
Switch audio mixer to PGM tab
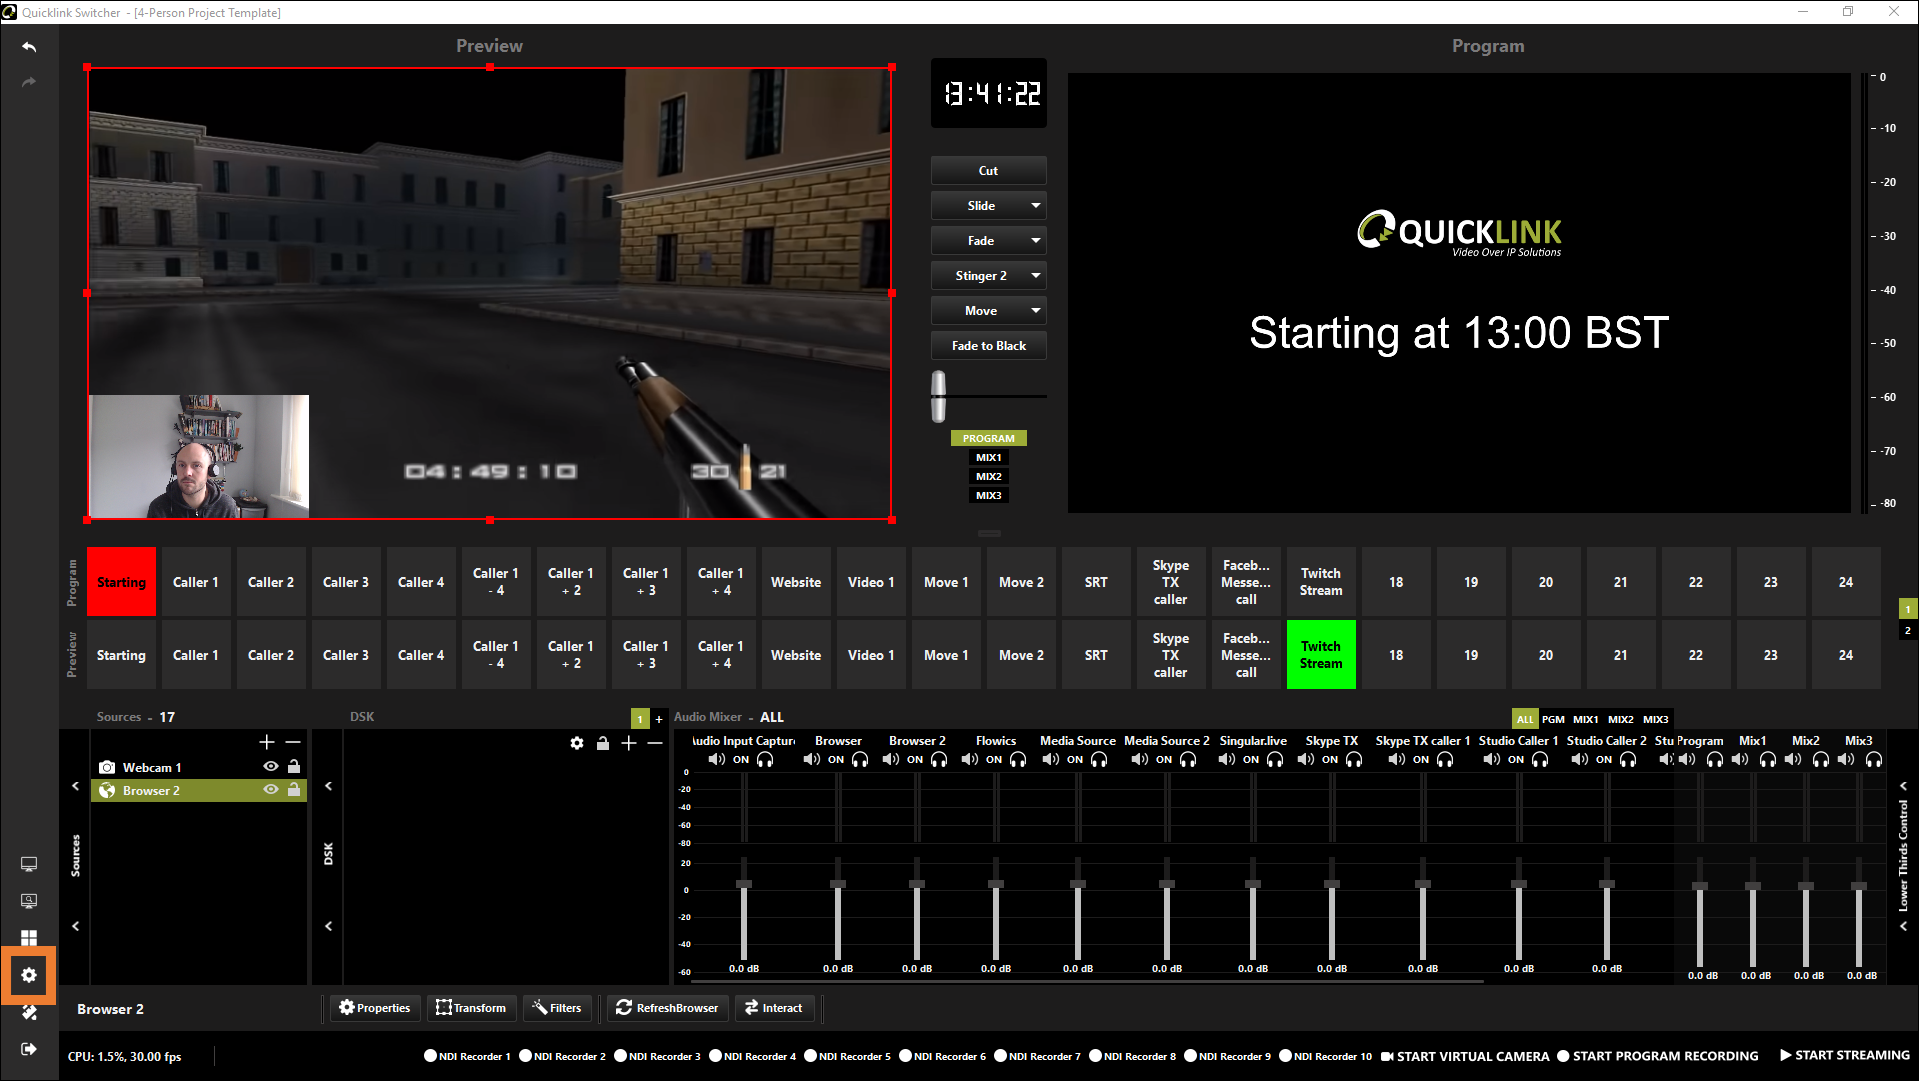1552,719
